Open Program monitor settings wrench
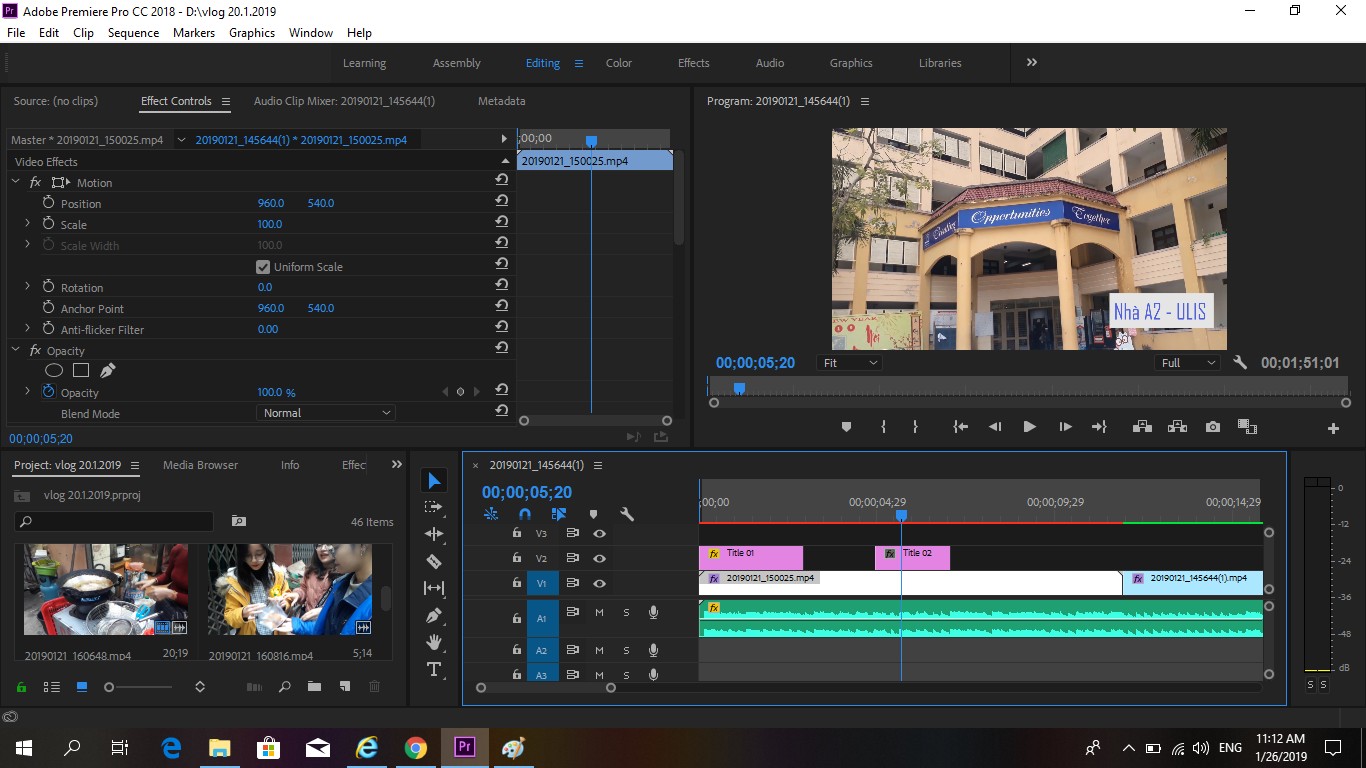This screenshot has height=768, width=1366. (x=1240, y=363)
